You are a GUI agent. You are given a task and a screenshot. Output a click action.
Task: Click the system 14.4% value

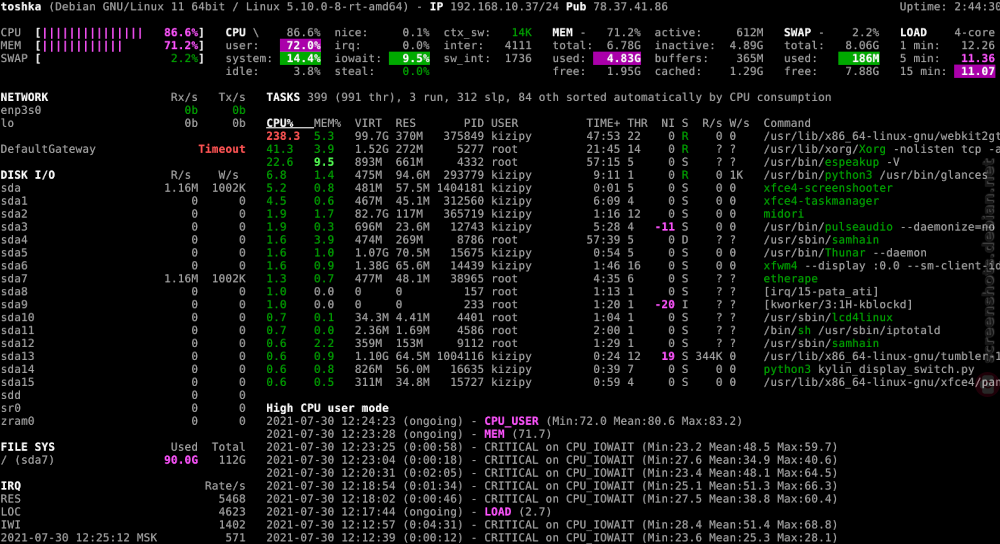(300, 58)
